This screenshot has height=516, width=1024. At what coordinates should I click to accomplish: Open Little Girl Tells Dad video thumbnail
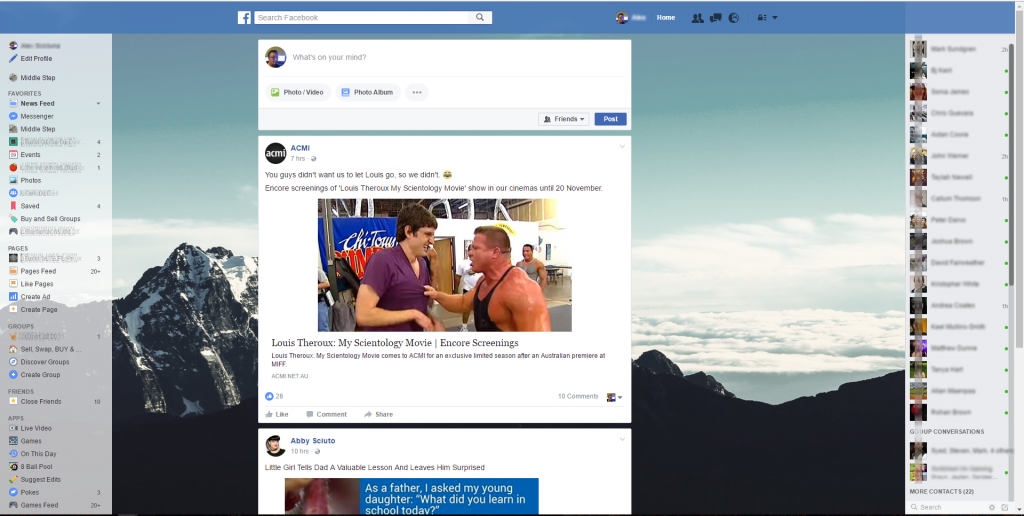pyautogui.click(x=411, y=496)
